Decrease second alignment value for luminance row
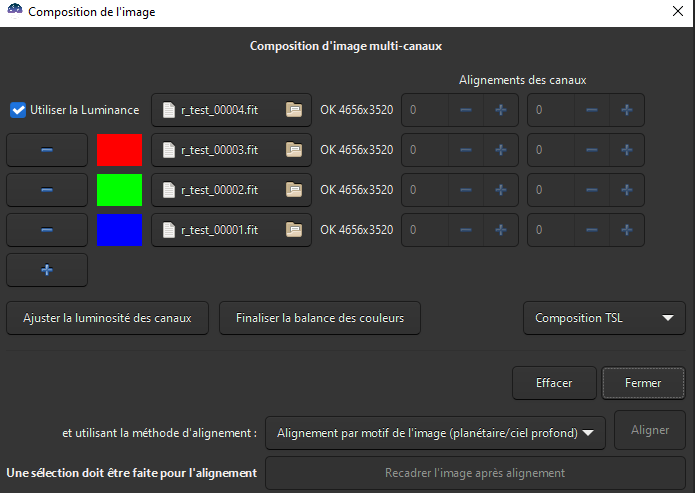The image size is (695, 493). pos(592,110)
